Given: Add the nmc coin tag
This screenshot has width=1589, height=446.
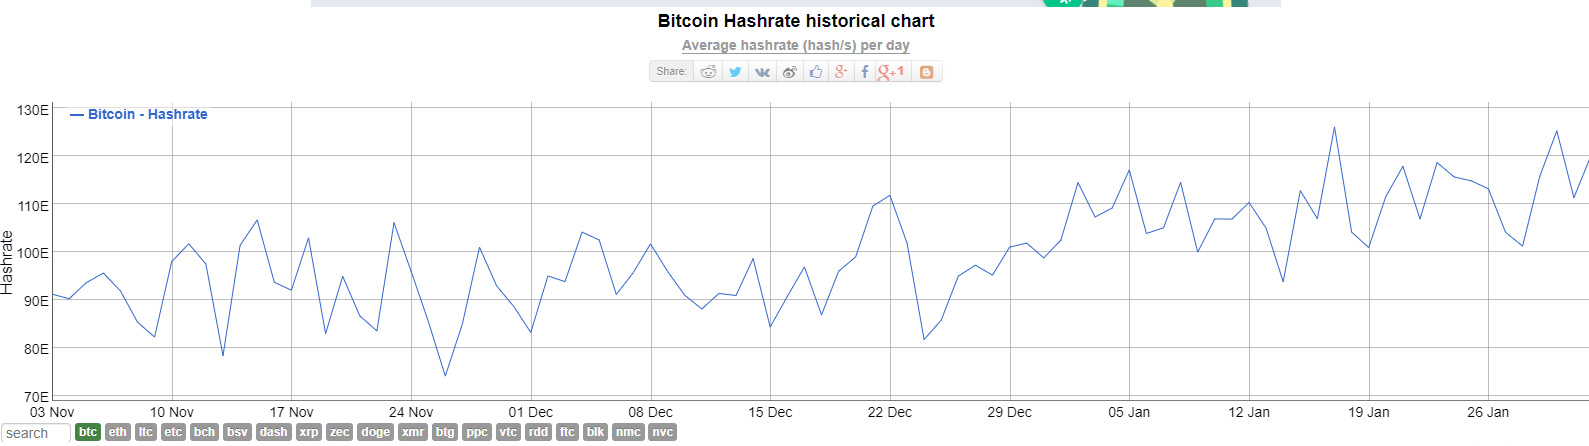Looking at the screenshot, I should pyautogui.click(x=628, y=432).
